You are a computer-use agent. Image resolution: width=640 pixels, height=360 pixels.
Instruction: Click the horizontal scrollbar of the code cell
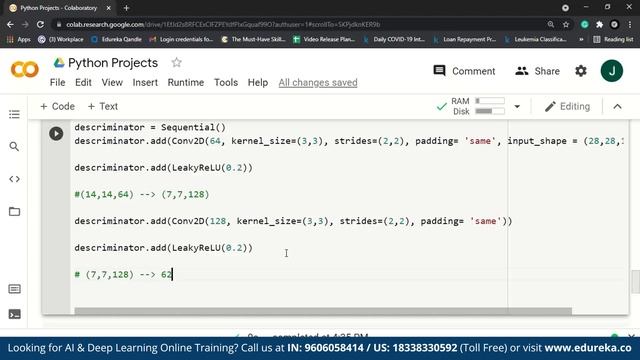(x=323, y=311)
